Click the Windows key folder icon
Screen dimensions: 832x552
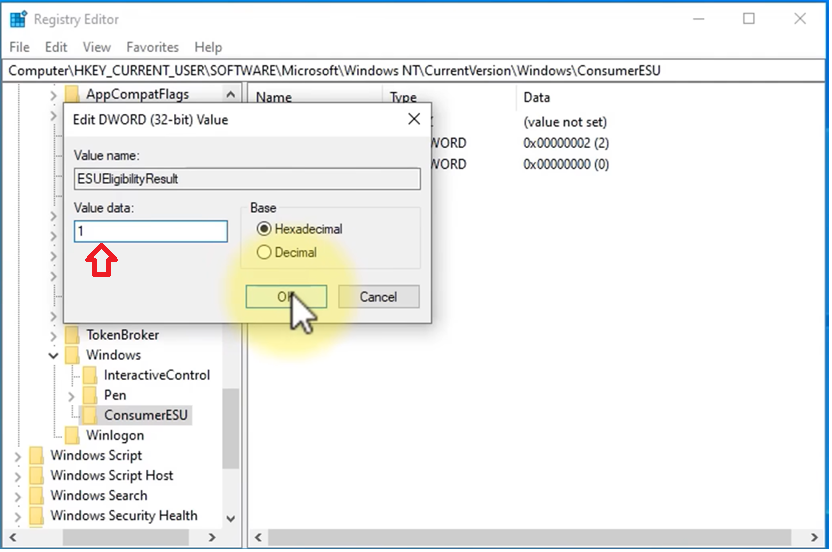point(72,355)
